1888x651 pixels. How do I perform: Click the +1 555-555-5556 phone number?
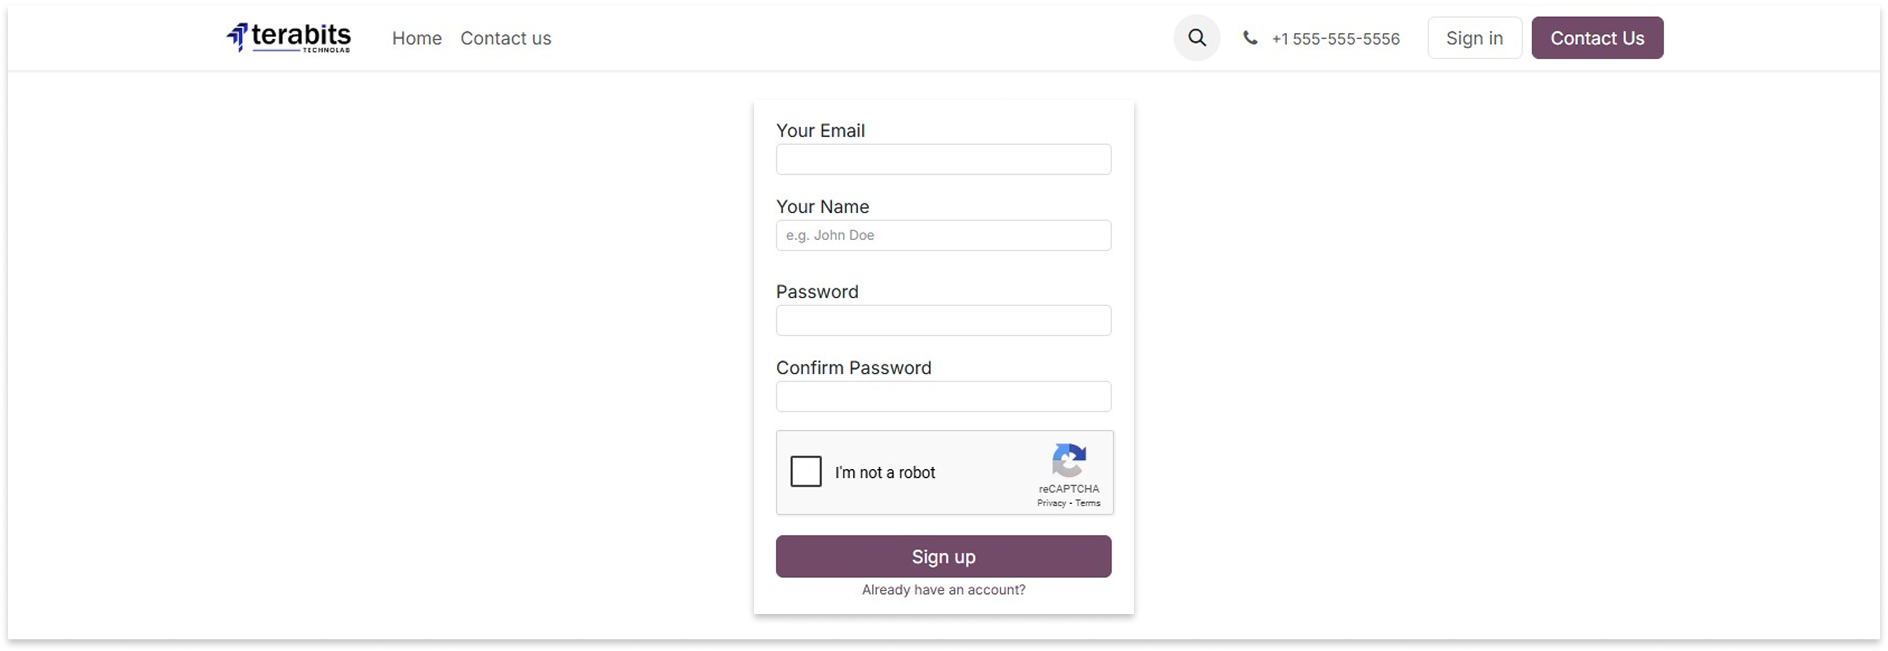(x=1335, y=39)
